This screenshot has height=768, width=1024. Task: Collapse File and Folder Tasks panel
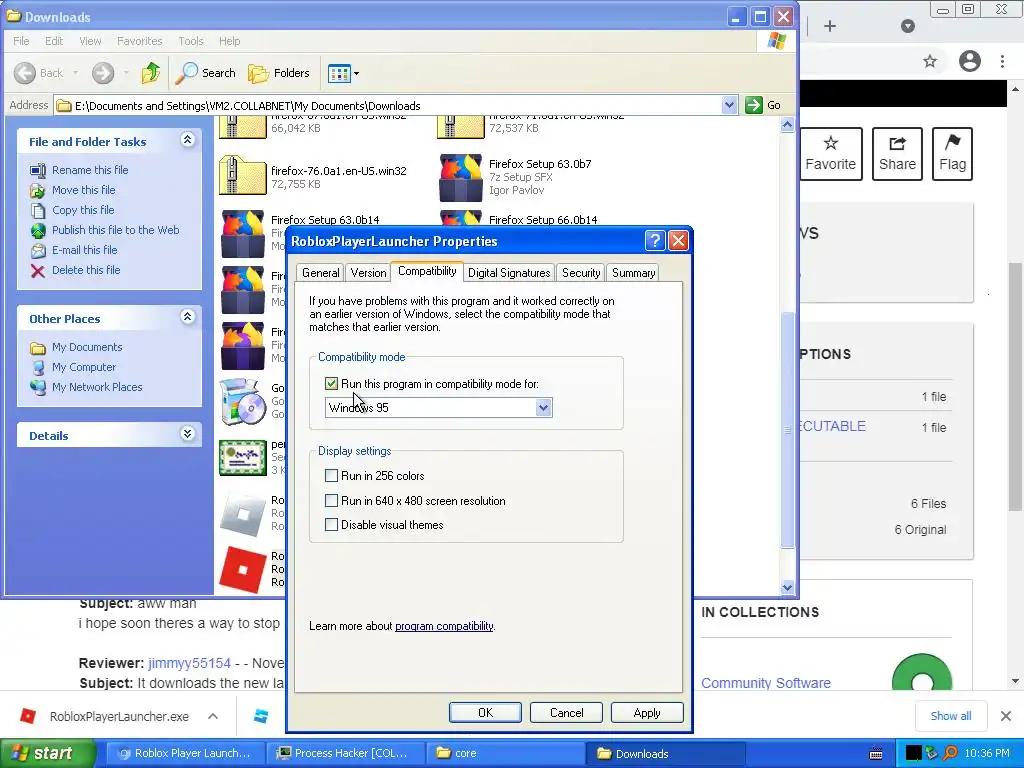(x=187, y=140)
